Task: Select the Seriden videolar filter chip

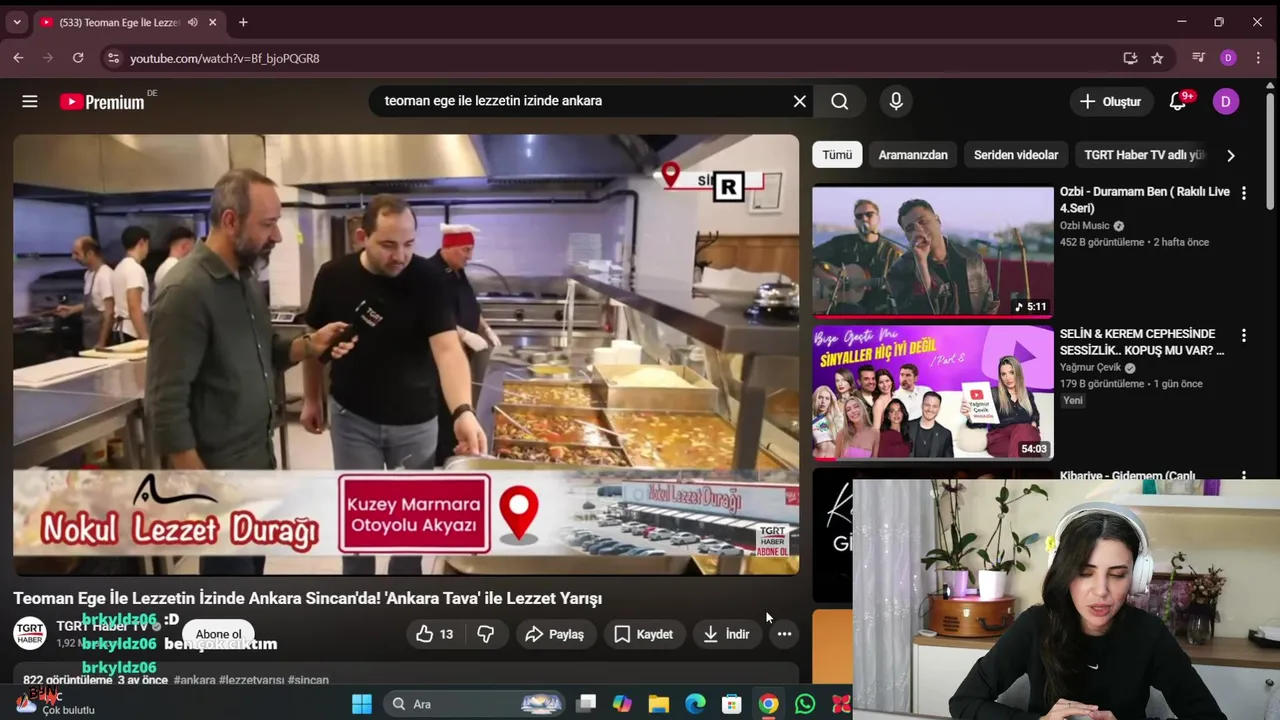Action: tap(1016, 155)
